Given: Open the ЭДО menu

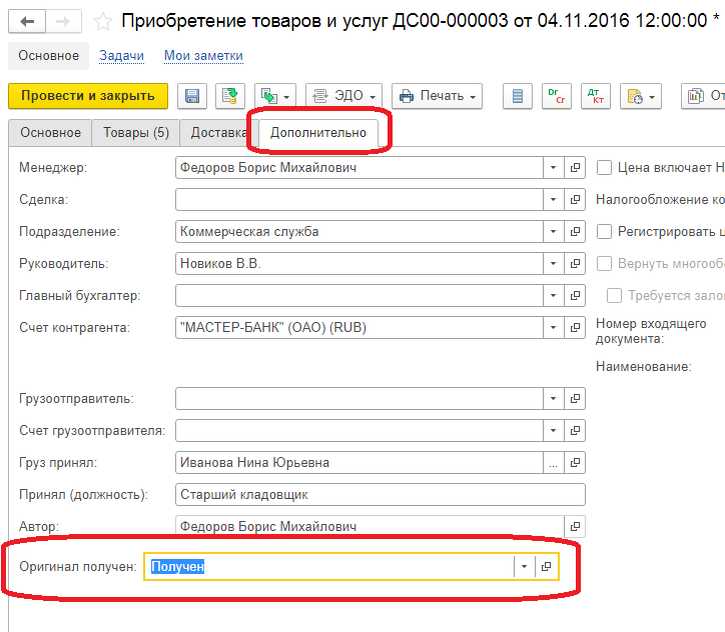Looking at the screenshot, I should tap(344, 96).
